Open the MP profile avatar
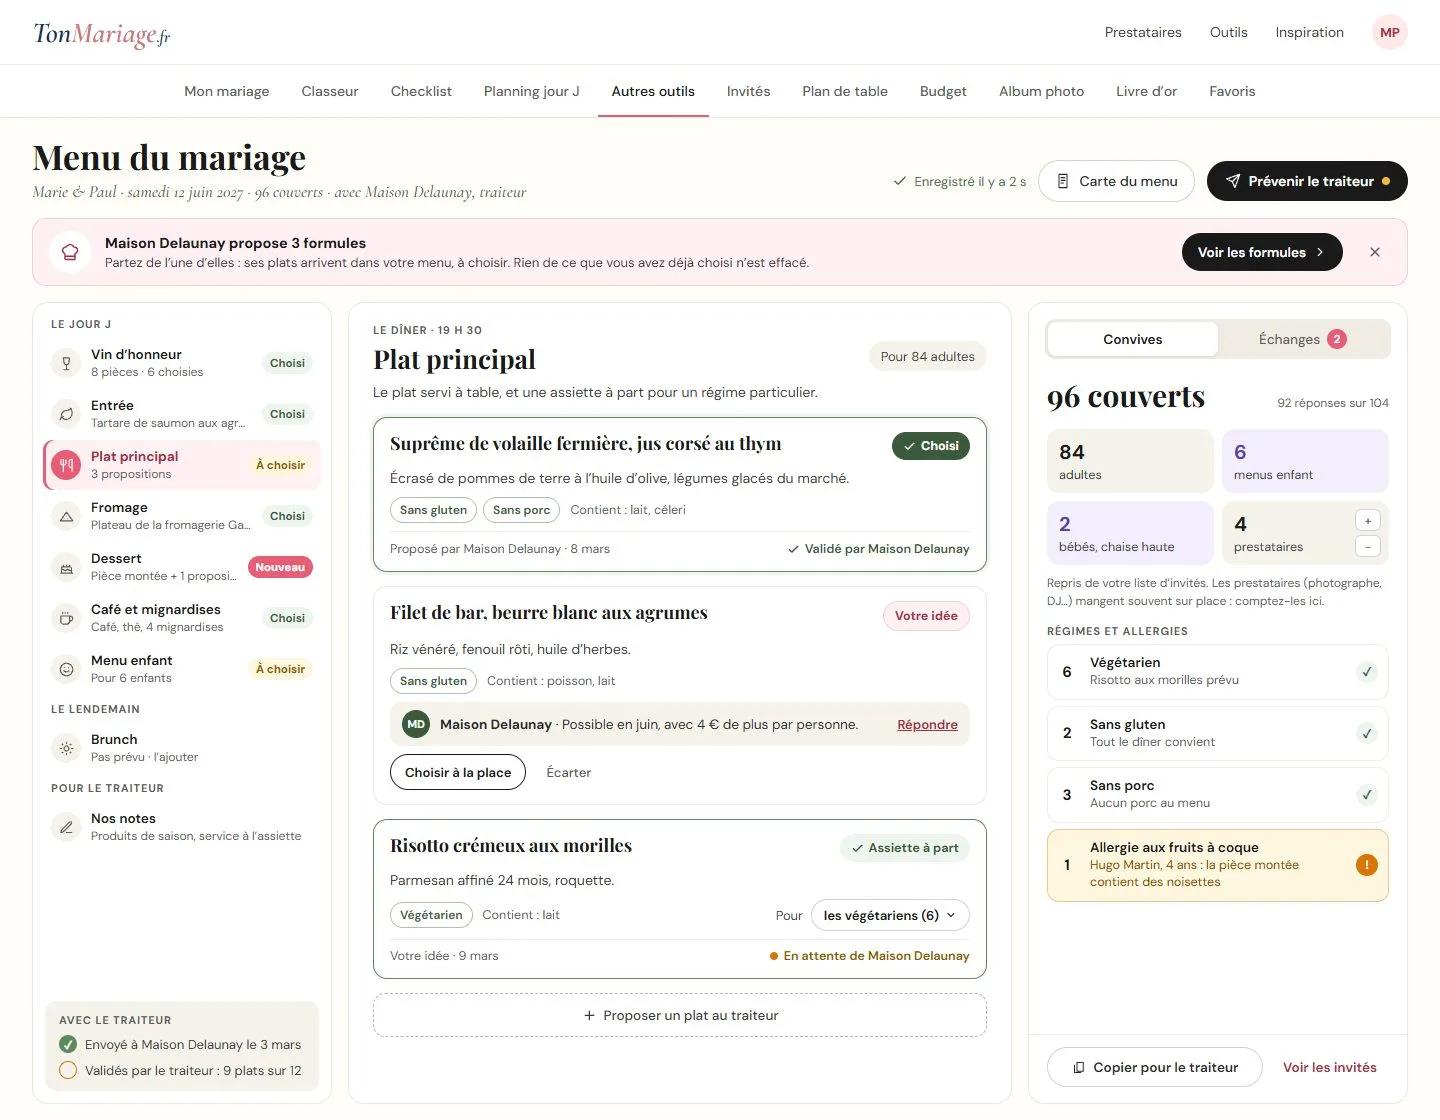This screenshot has height=1120, width=1440. tap(1390, 32)
